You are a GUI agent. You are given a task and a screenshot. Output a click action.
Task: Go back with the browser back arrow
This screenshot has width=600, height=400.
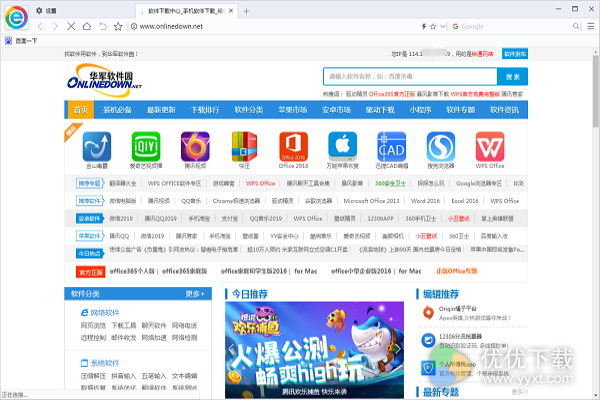click(x=41, y=26)
